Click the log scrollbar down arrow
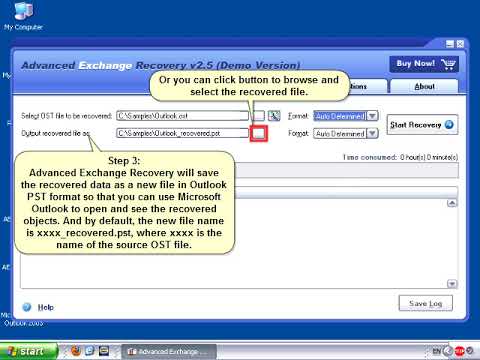Viewport: 480px width, 360px height. (452, 284)
